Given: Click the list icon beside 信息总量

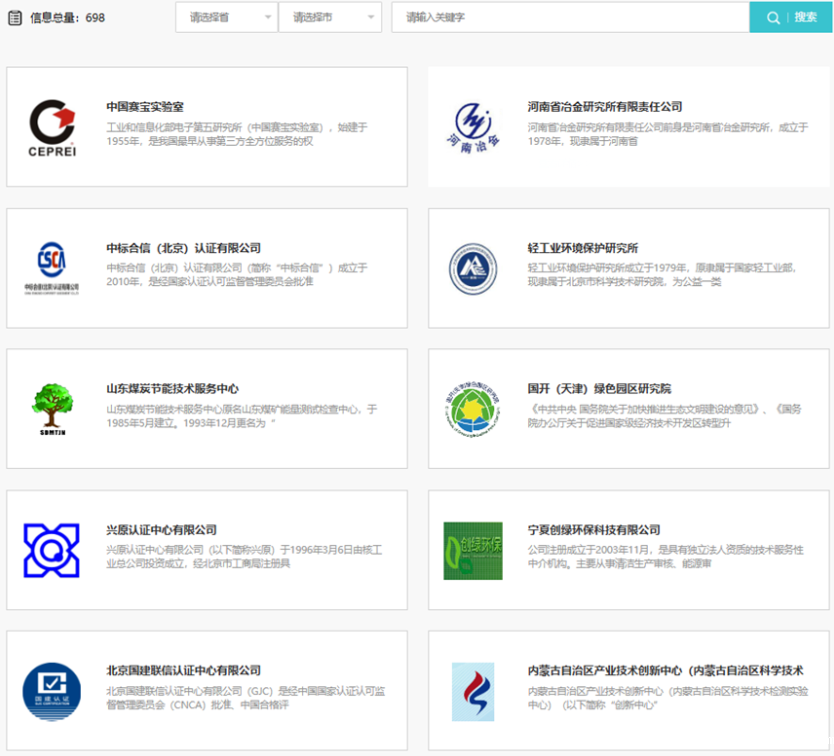Looking at the screenshot, I should [x=15, y=17].
